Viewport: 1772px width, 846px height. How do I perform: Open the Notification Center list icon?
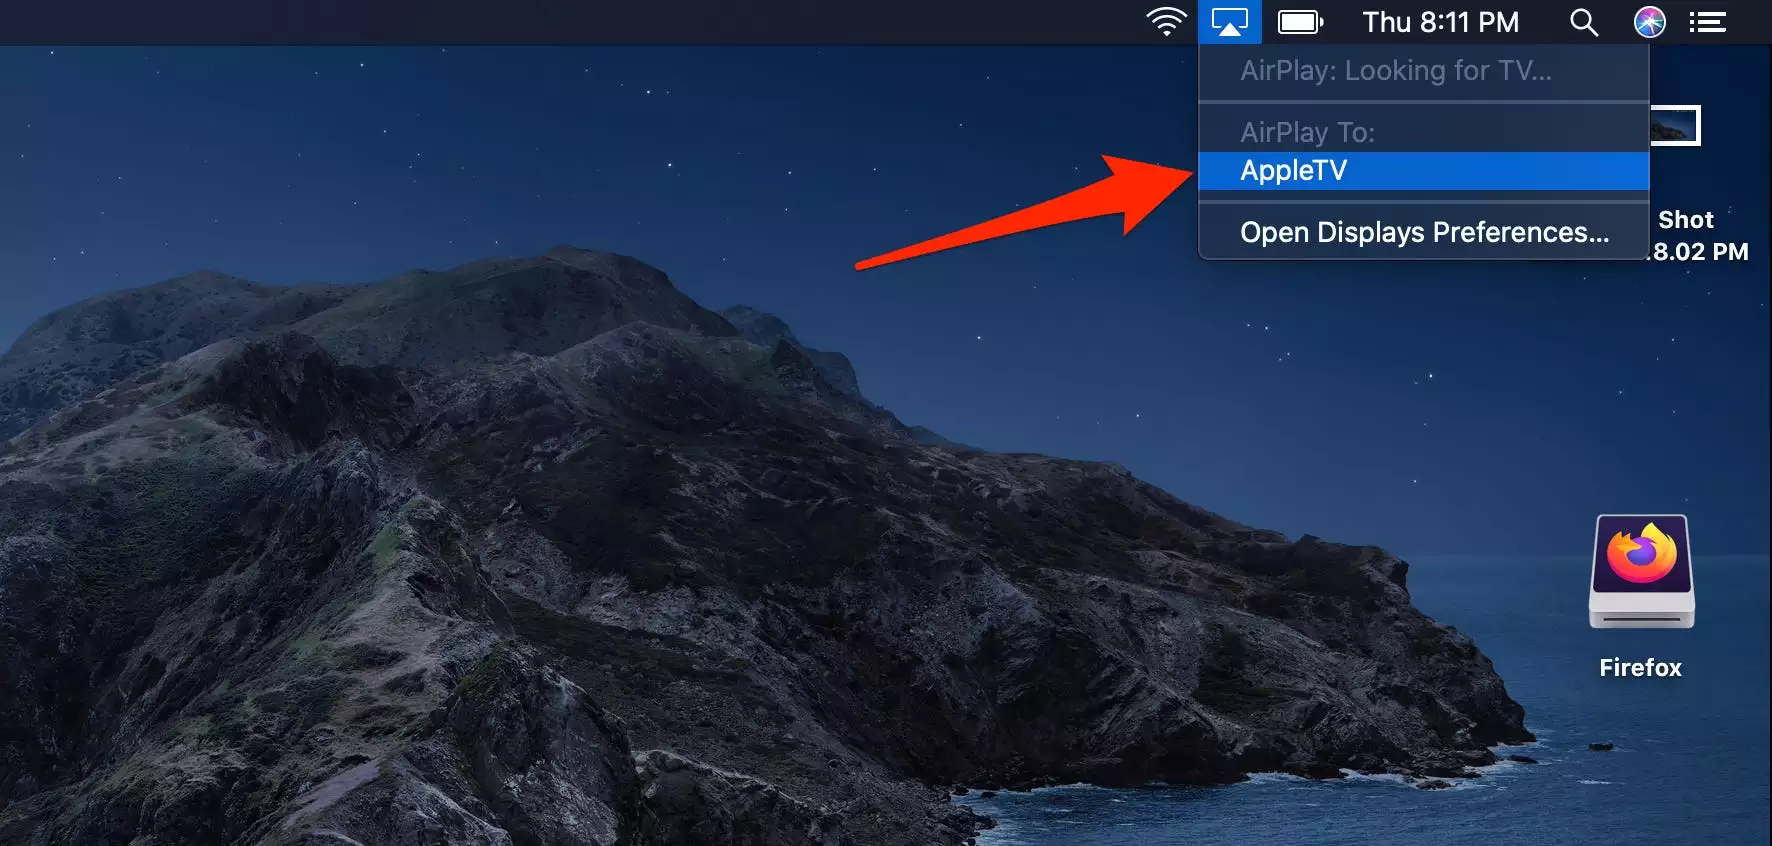coord(1708,22)
